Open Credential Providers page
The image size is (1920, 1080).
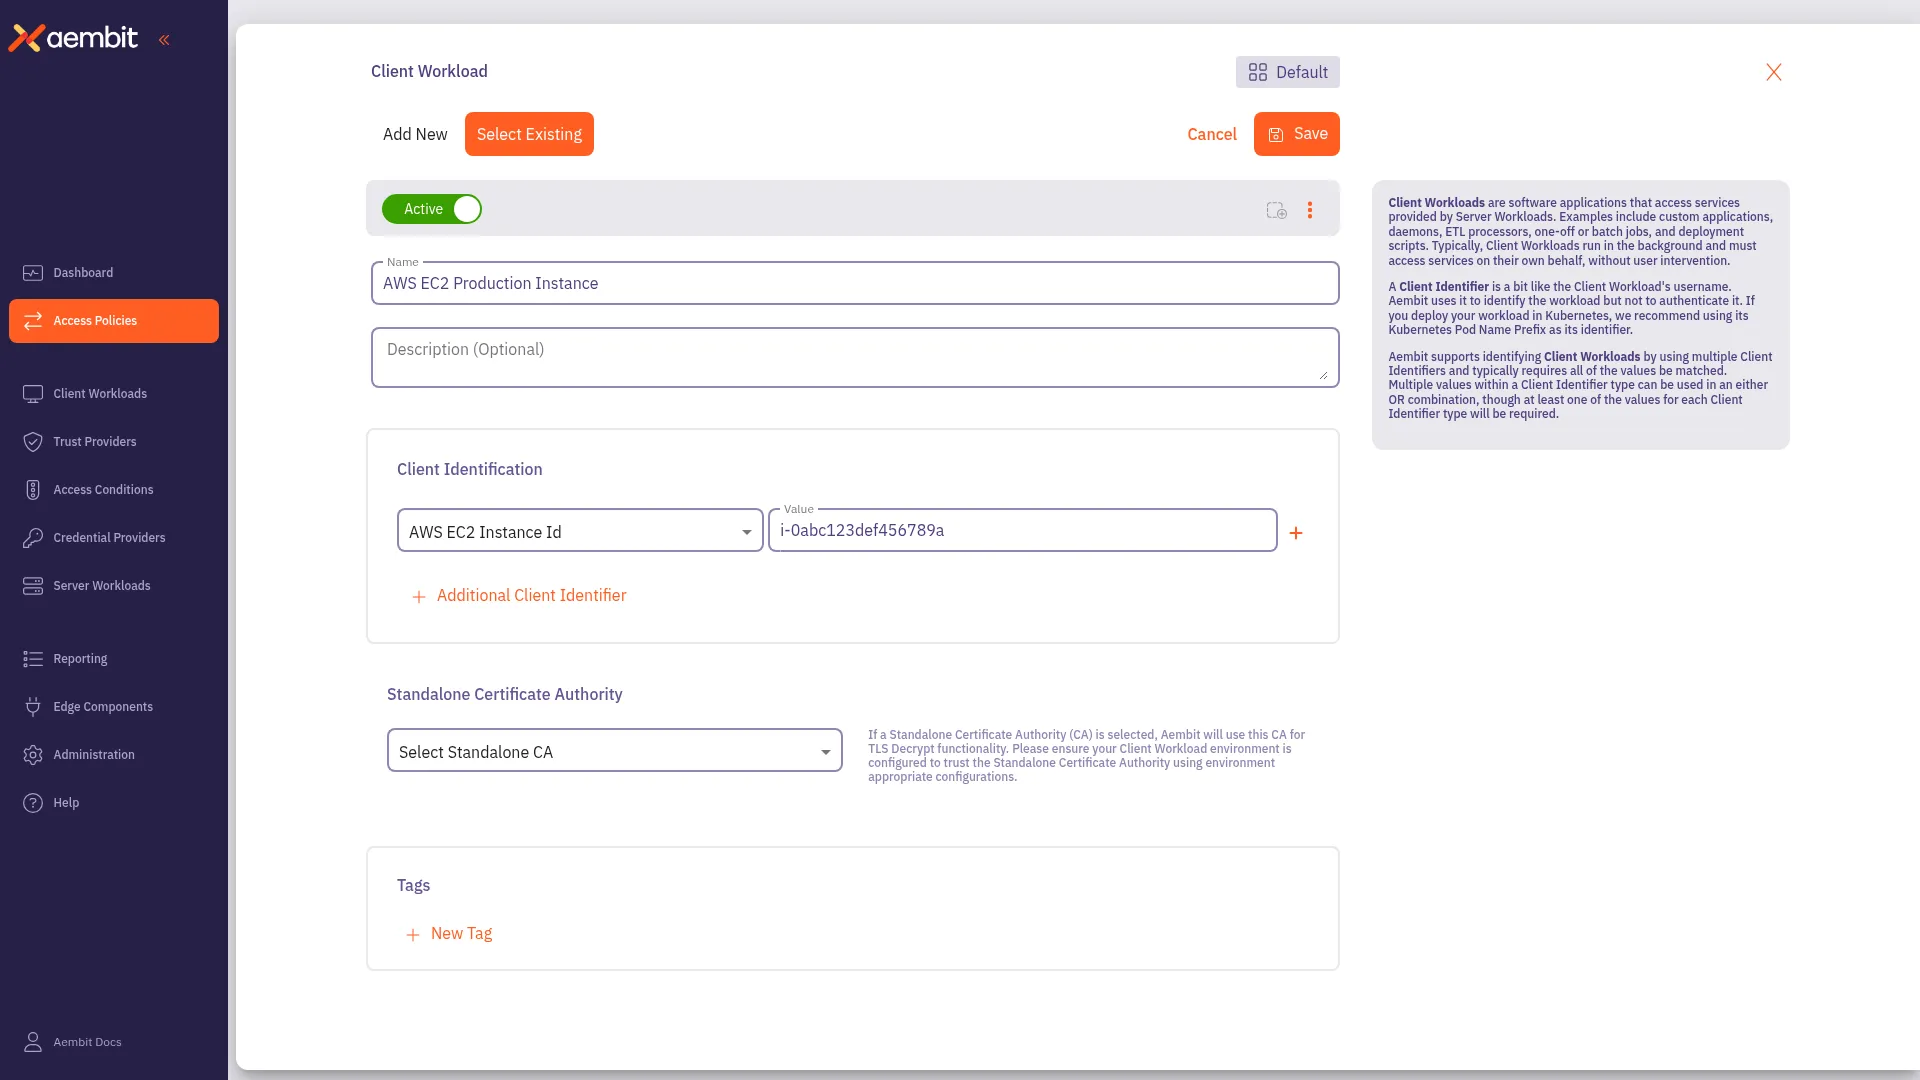pyautogui.click(x=114, y=538)
